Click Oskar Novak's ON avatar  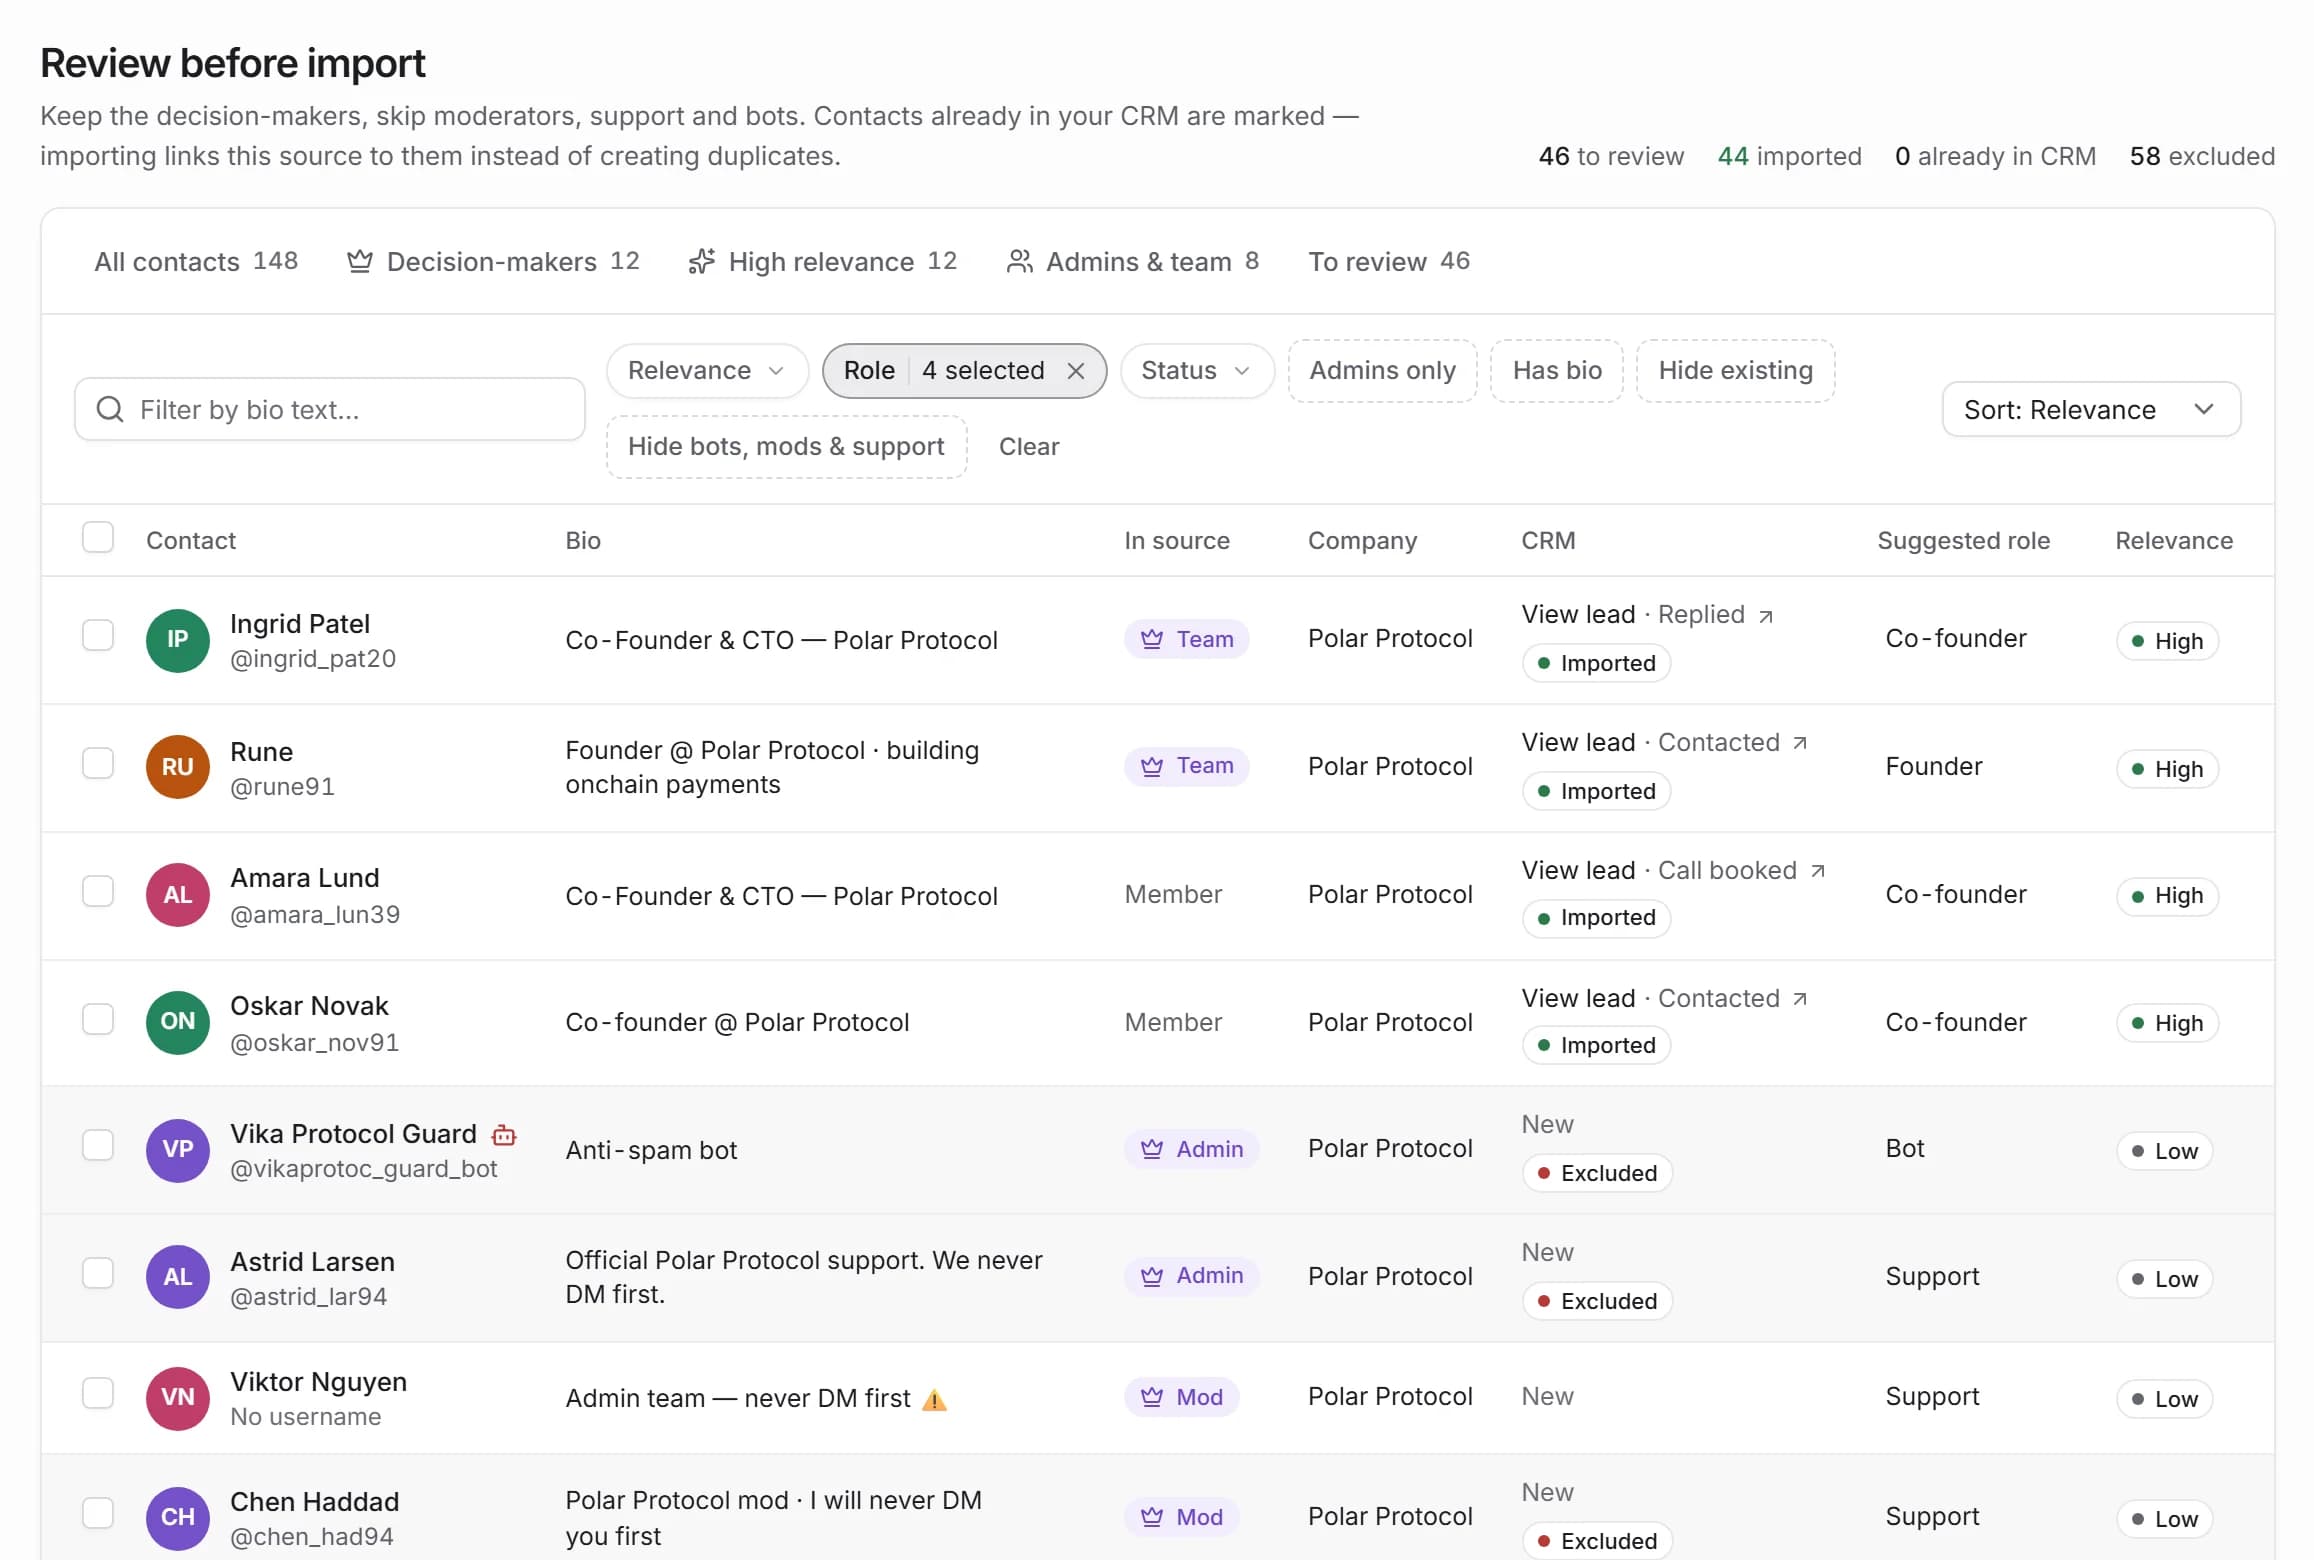coord(178,1022)
